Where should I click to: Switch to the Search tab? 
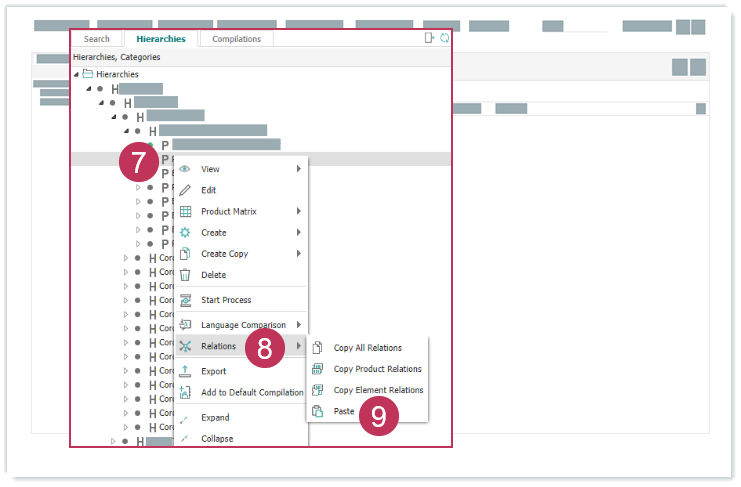97,39
